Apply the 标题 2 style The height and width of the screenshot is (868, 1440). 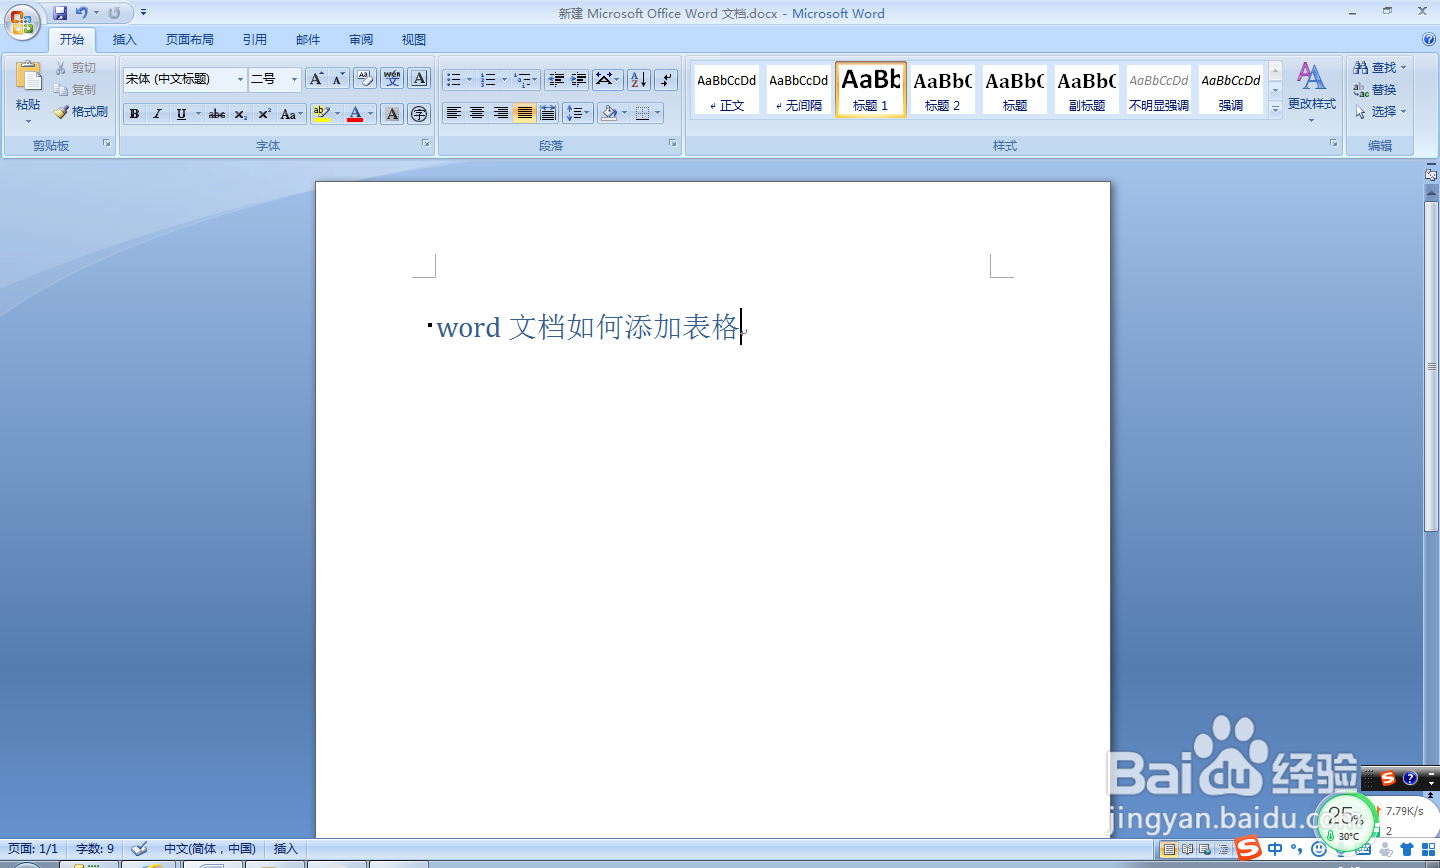(942, 89)
